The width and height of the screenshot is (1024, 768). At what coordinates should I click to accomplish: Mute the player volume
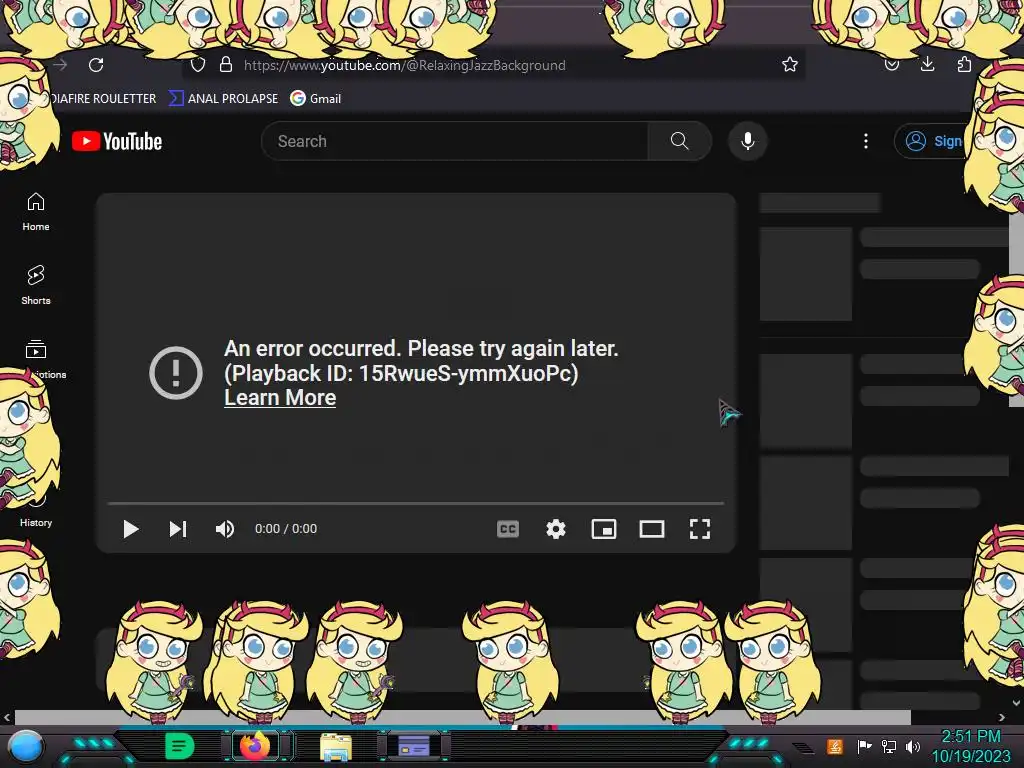pyautogui.click(x=225, y=529)
